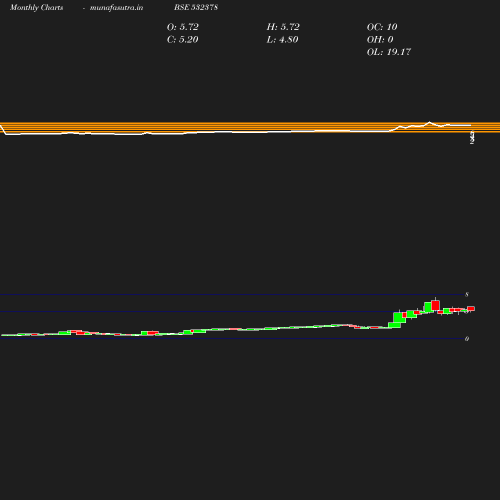Click the 'L: 4.80' low value
Image resolution: width=500 pixels, height=500 pixels.
[282, 40]
